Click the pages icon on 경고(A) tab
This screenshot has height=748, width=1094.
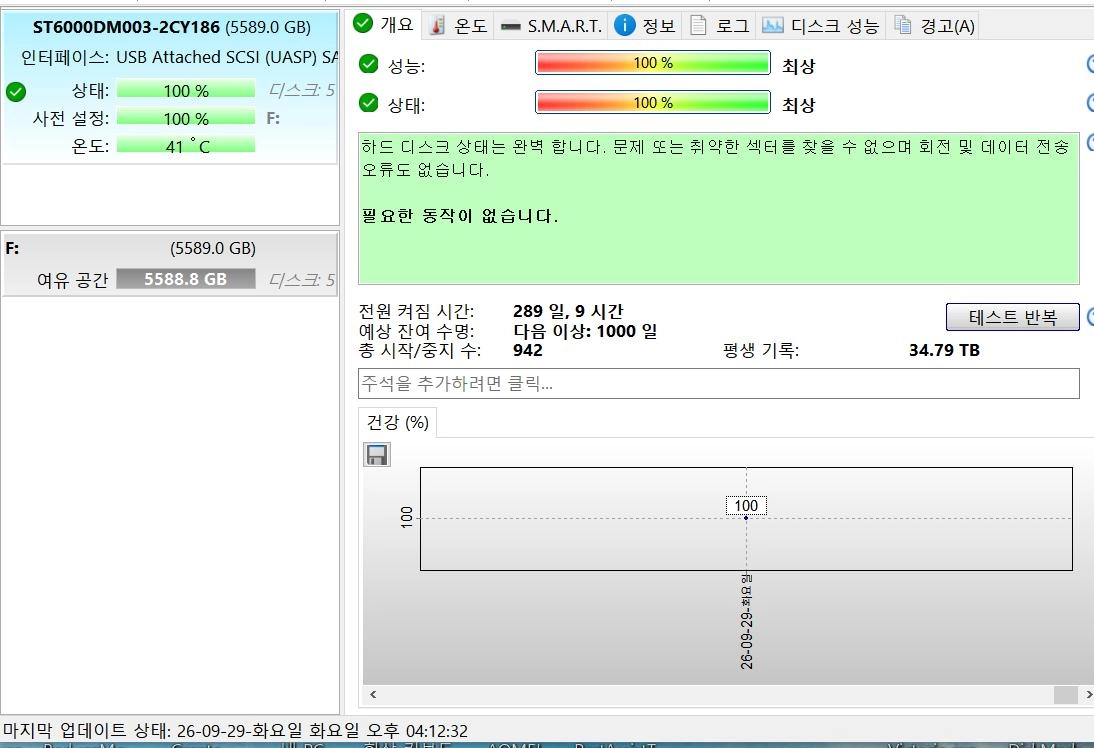[903, 26]
